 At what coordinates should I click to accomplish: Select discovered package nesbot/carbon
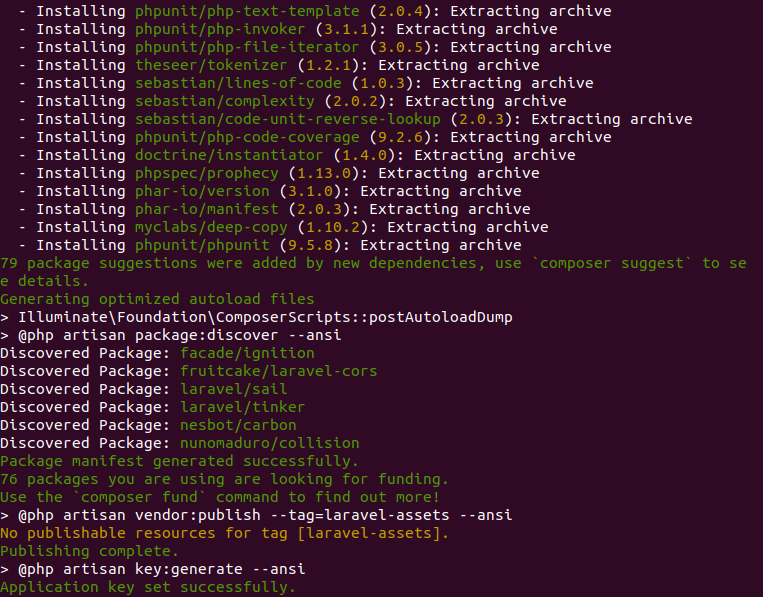[x=238, y=425]
